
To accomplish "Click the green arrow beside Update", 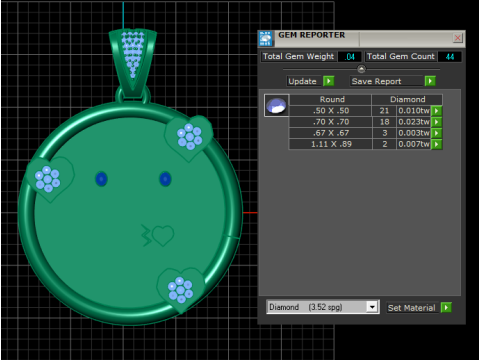I will (329, 81).
